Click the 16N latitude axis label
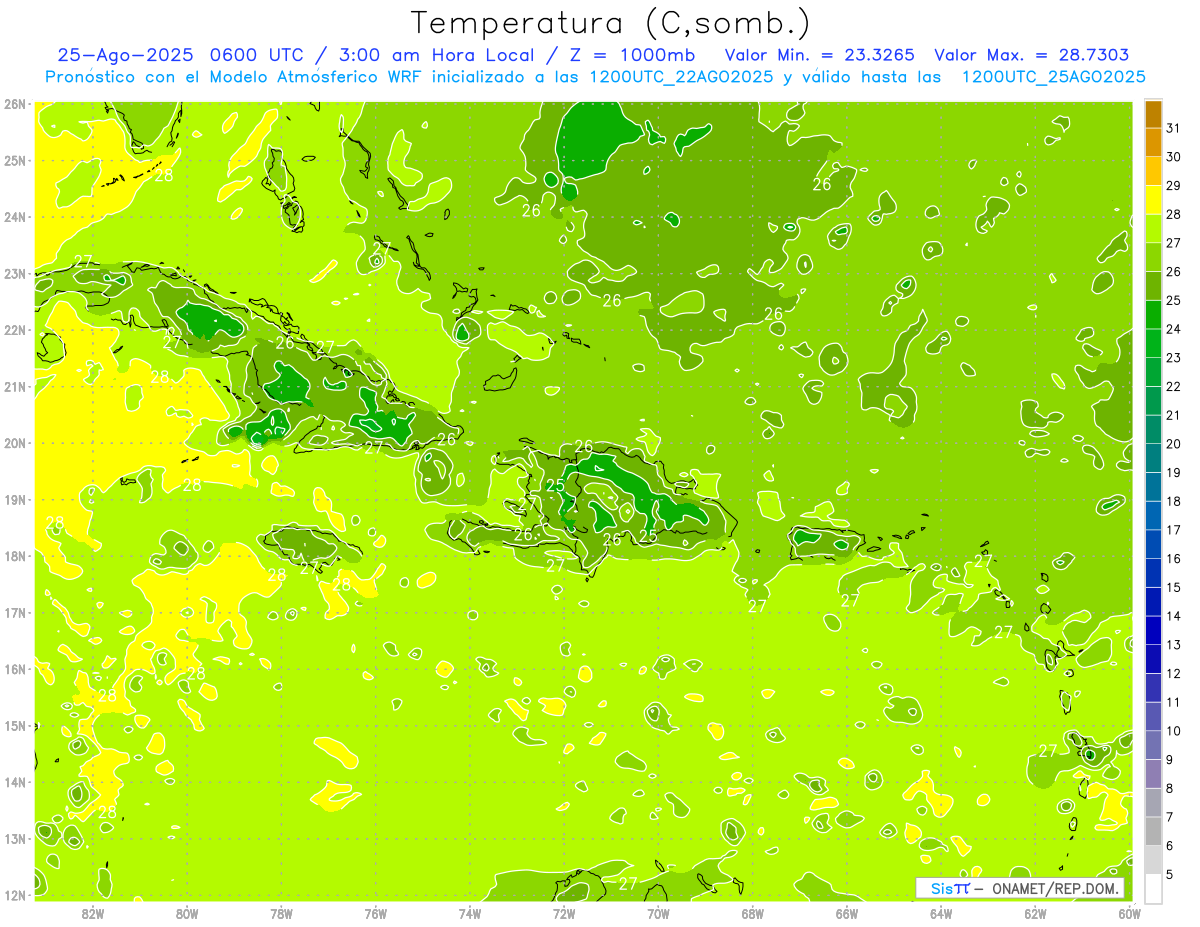The image size is (1200, 927). 15,669
